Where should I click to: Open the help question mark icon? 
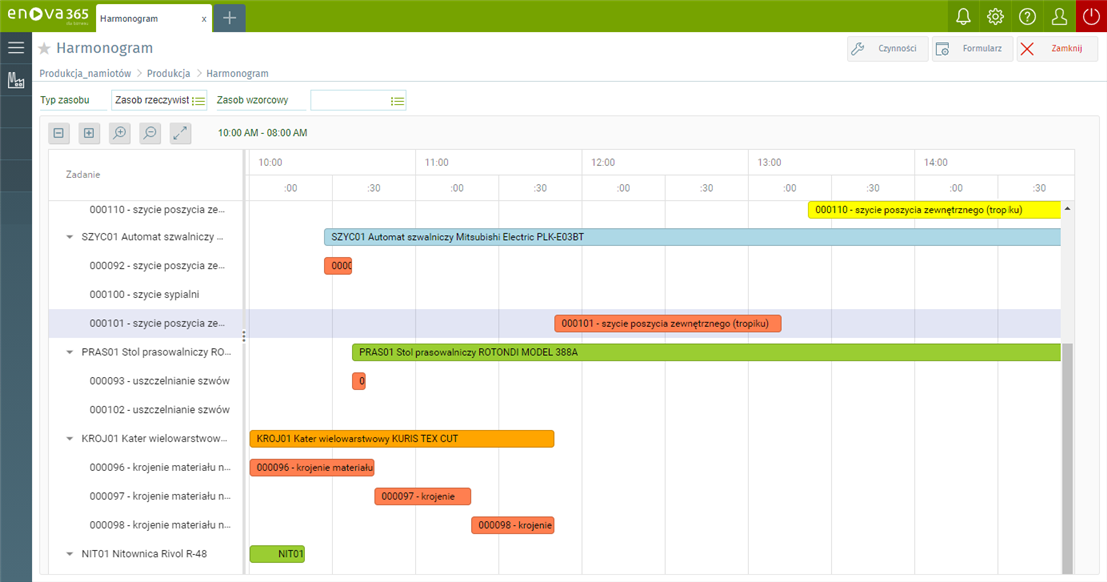coord(1027,16)
